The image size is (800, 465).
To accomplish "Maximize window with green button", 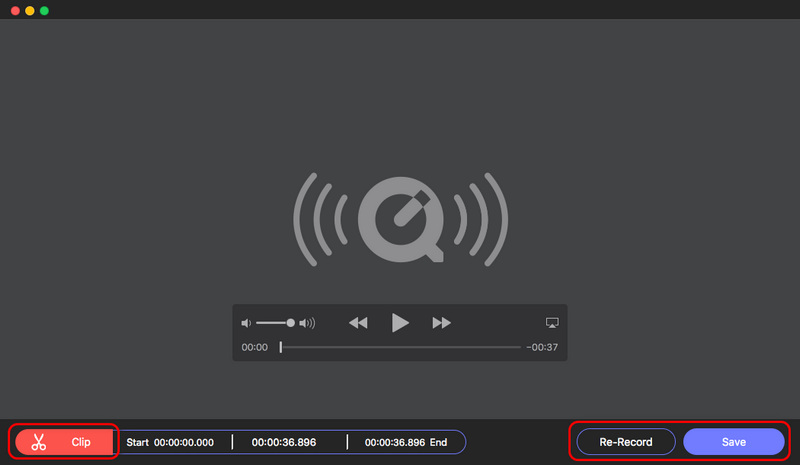I will tap(44, 11).
